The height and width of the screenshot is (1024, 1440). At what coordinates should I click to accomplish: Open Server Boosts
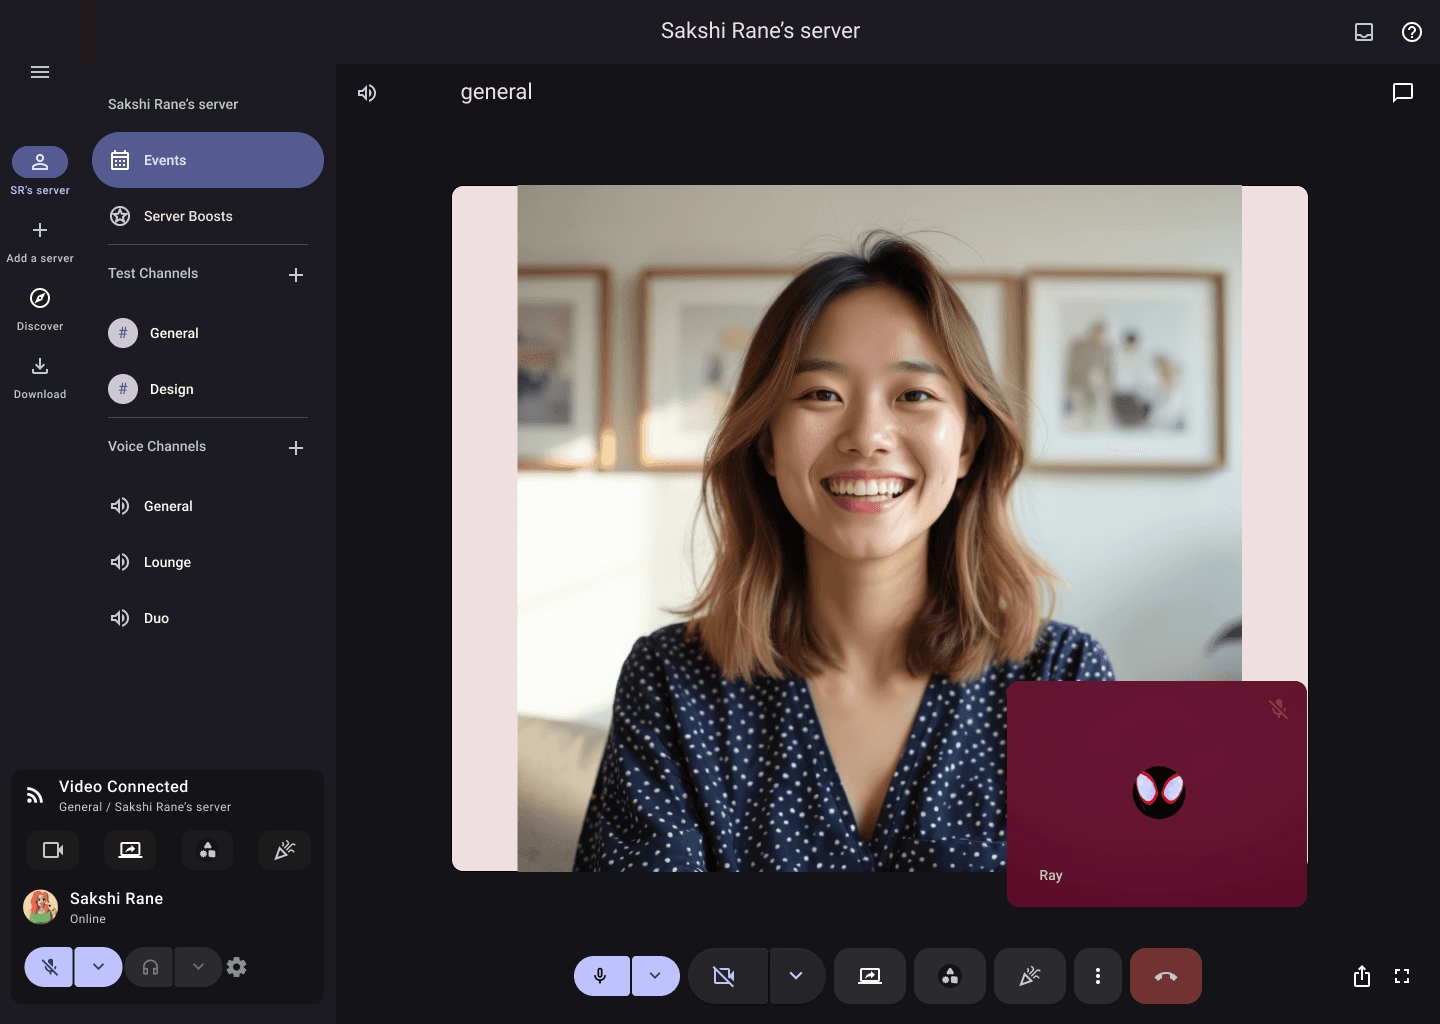208,216
